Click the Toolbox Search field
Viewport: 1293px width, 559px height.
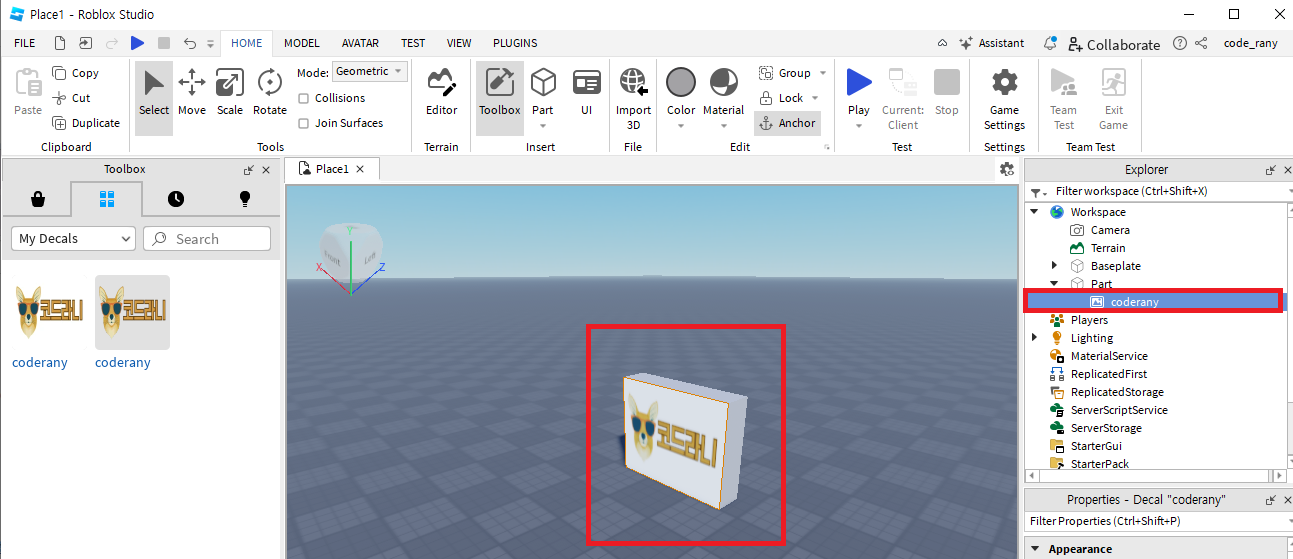coord(207,238)
